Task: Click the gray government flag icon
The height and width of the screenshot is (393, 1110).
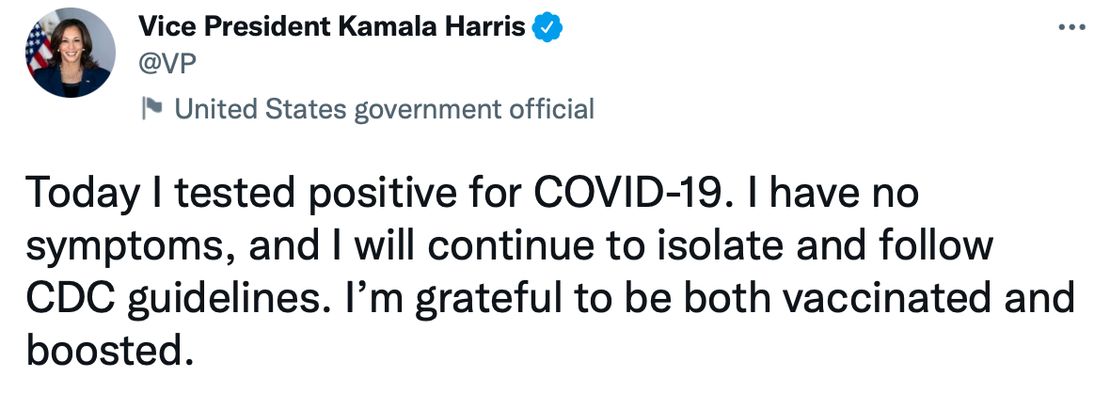Action: click(152, 109)
